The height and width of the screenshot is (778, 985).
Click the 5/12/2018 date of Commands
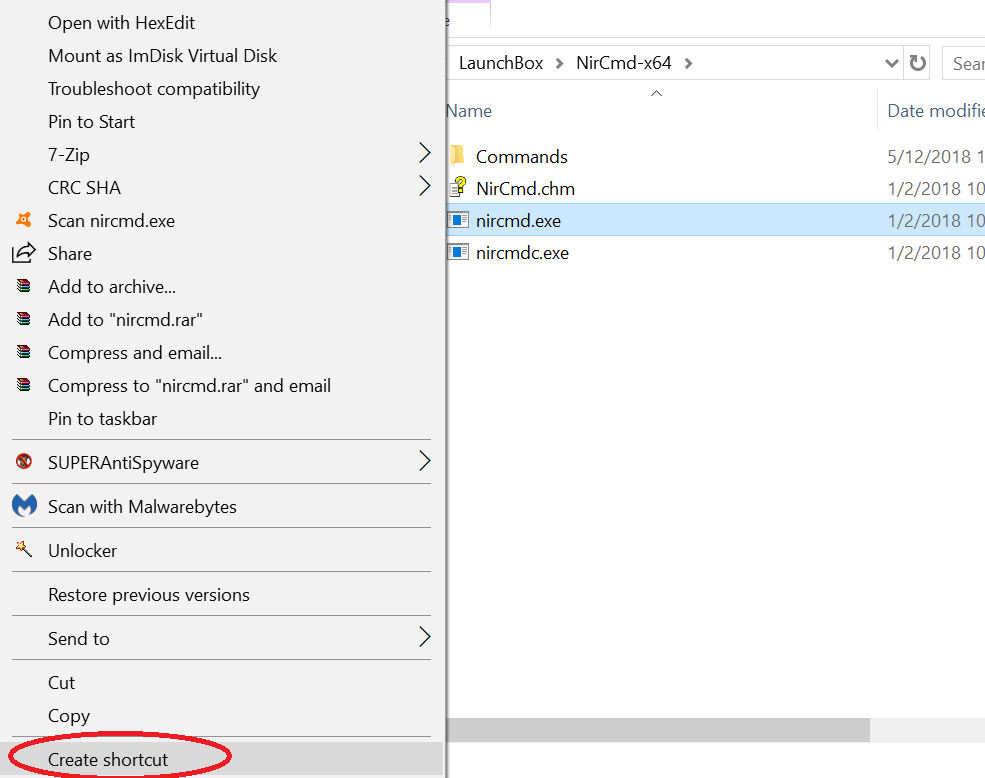click(x=935, y=156)
